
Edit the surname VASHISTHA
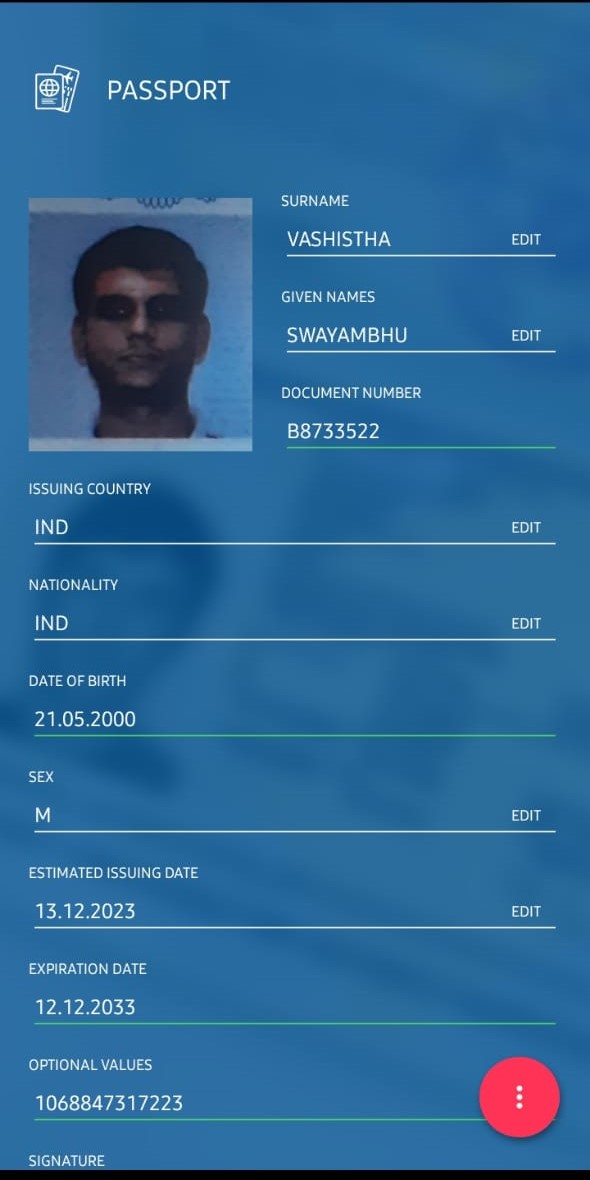(526, 239)
